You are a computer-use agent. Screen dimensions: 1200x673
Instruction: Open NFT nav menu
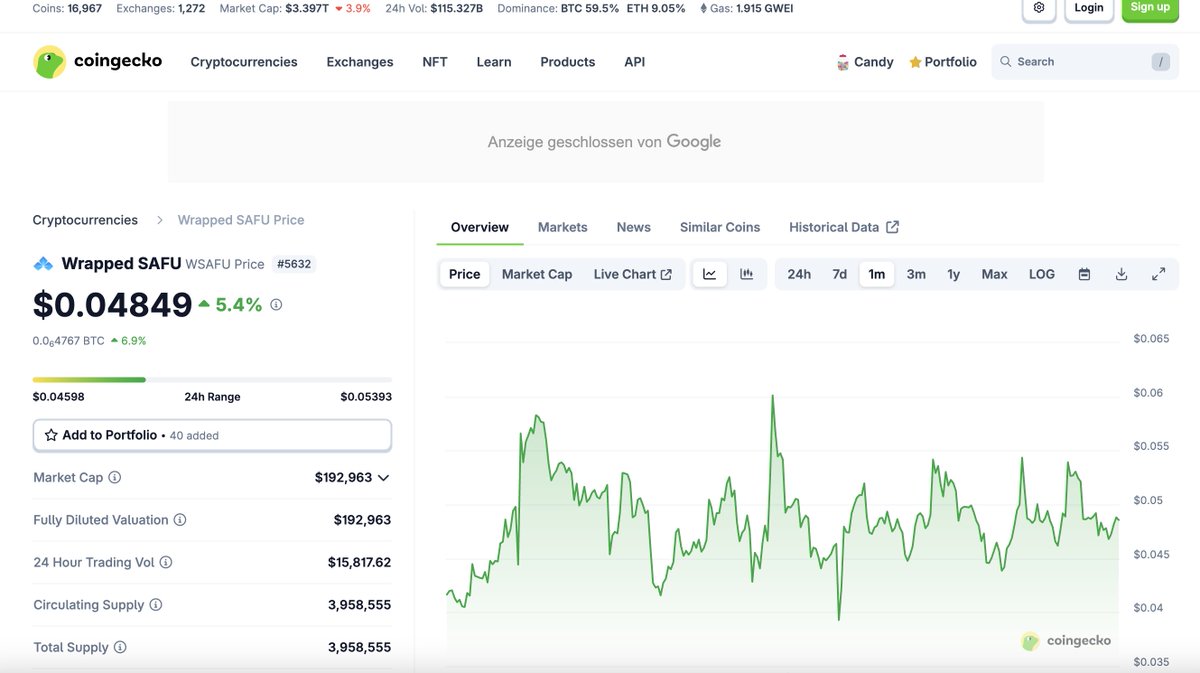coord(435,62)
